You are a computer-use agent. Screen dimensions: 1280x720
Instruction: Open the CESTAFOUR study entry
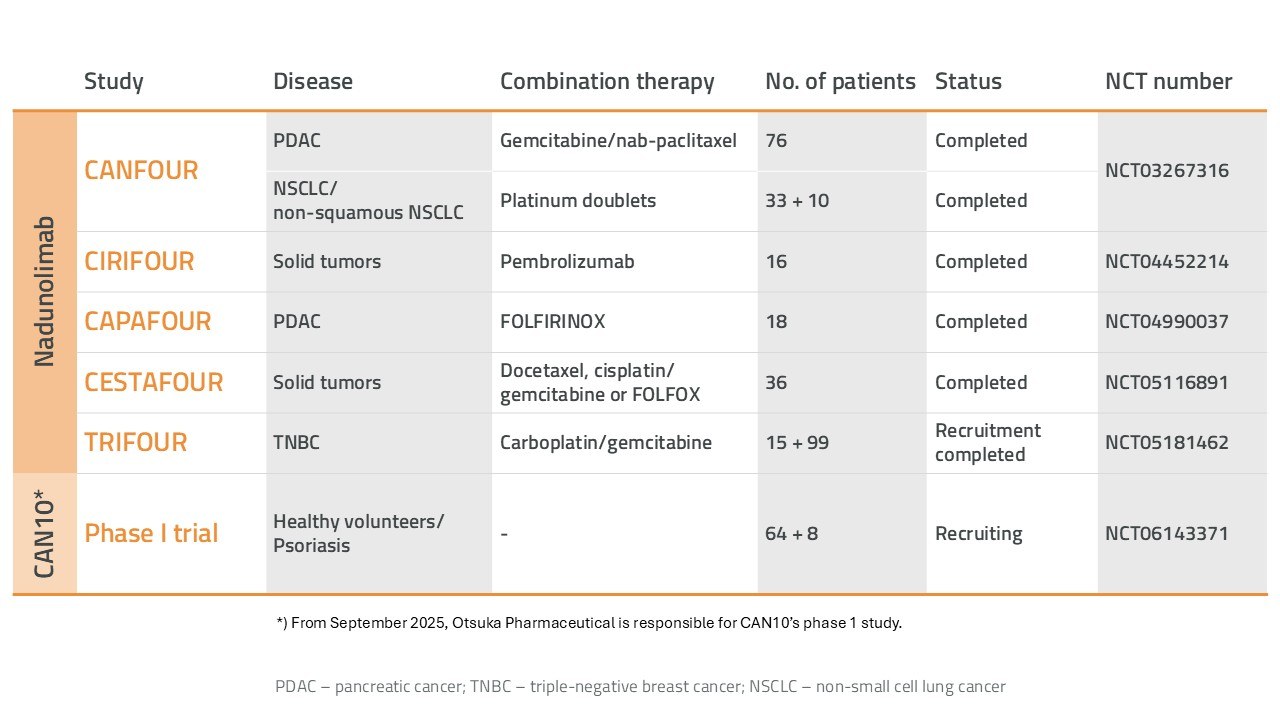pos(153,382)
